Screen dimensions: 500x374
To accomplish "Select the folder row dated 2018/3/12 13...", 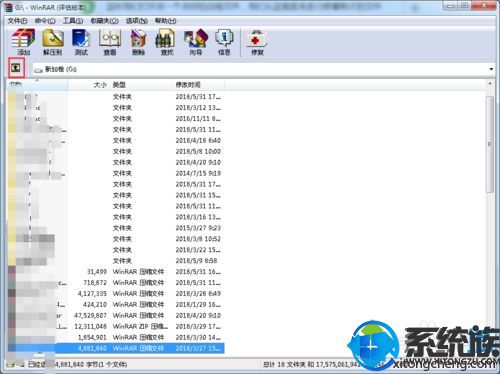I will pos(116,108).
